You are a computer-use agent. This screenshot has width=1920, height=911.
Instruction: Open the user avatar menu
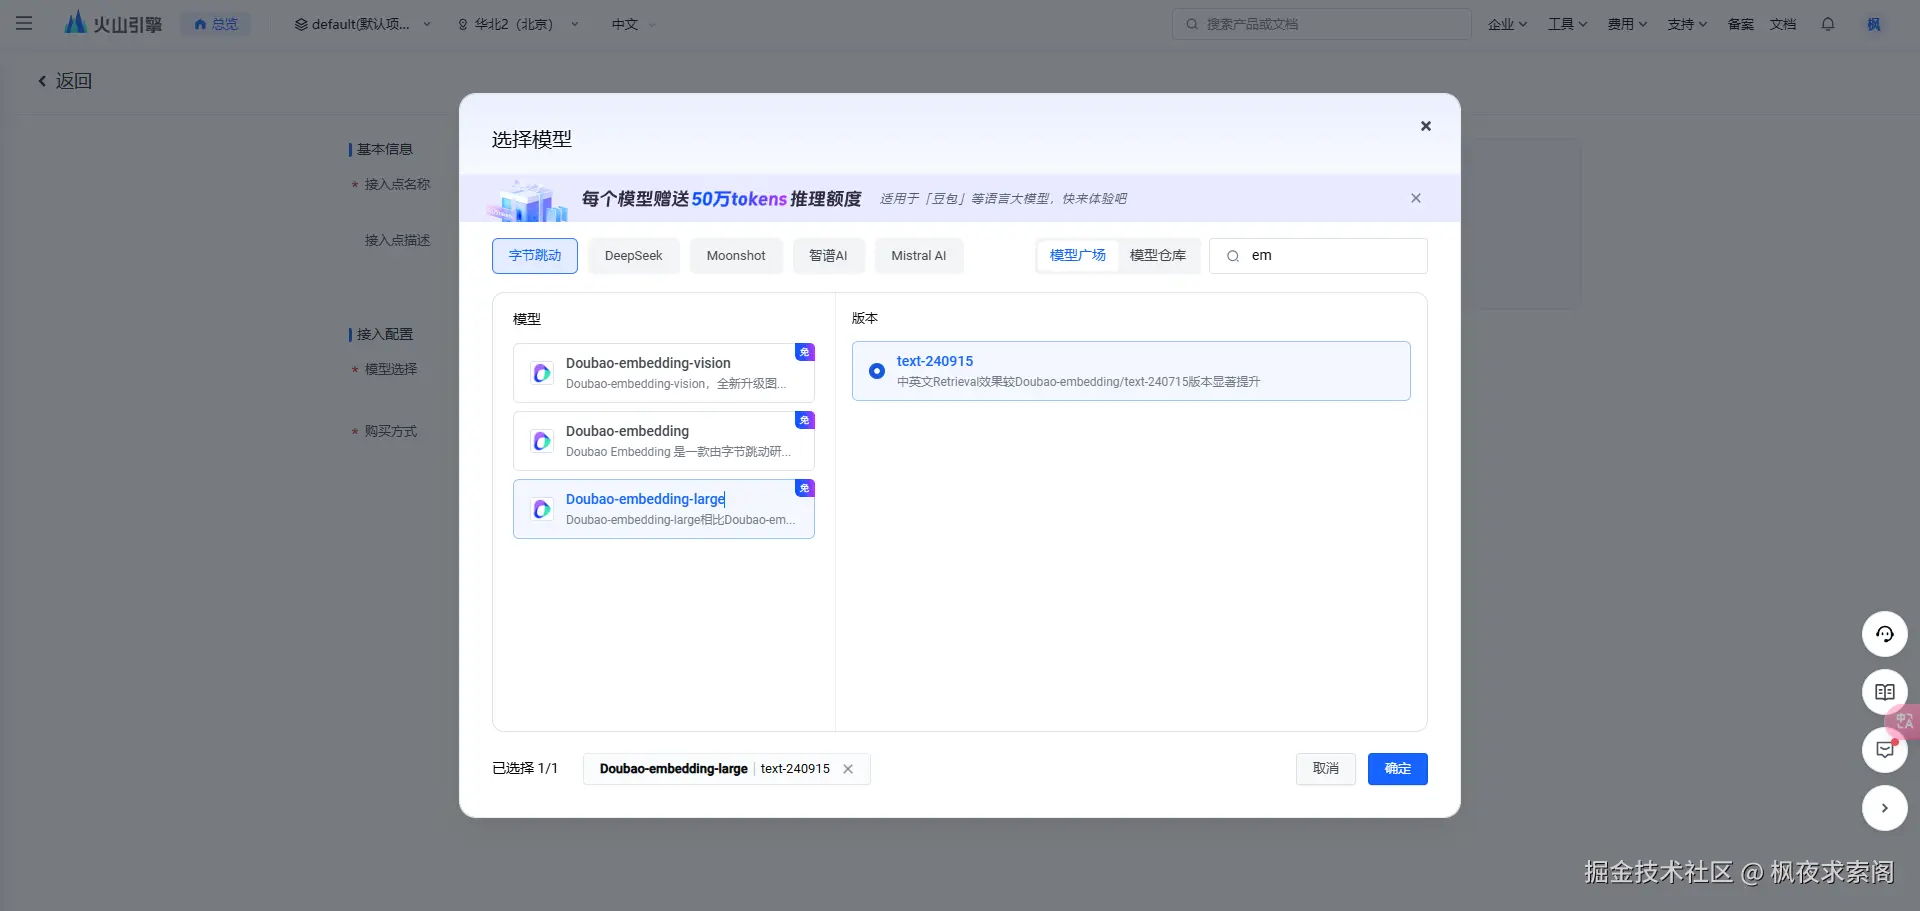coord(1874,24)
